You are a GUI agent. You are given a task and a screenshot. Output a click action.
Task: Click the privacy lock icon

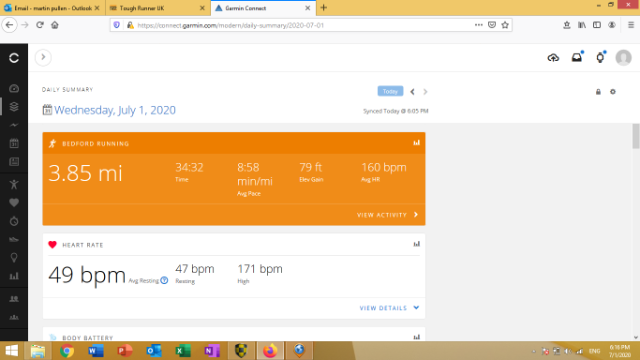(x=598, y=92)
